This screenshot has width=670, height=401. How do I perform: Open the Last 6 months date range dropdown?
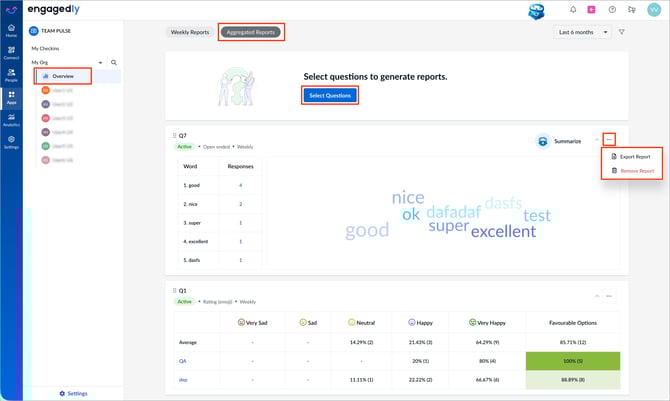(582, 32)
